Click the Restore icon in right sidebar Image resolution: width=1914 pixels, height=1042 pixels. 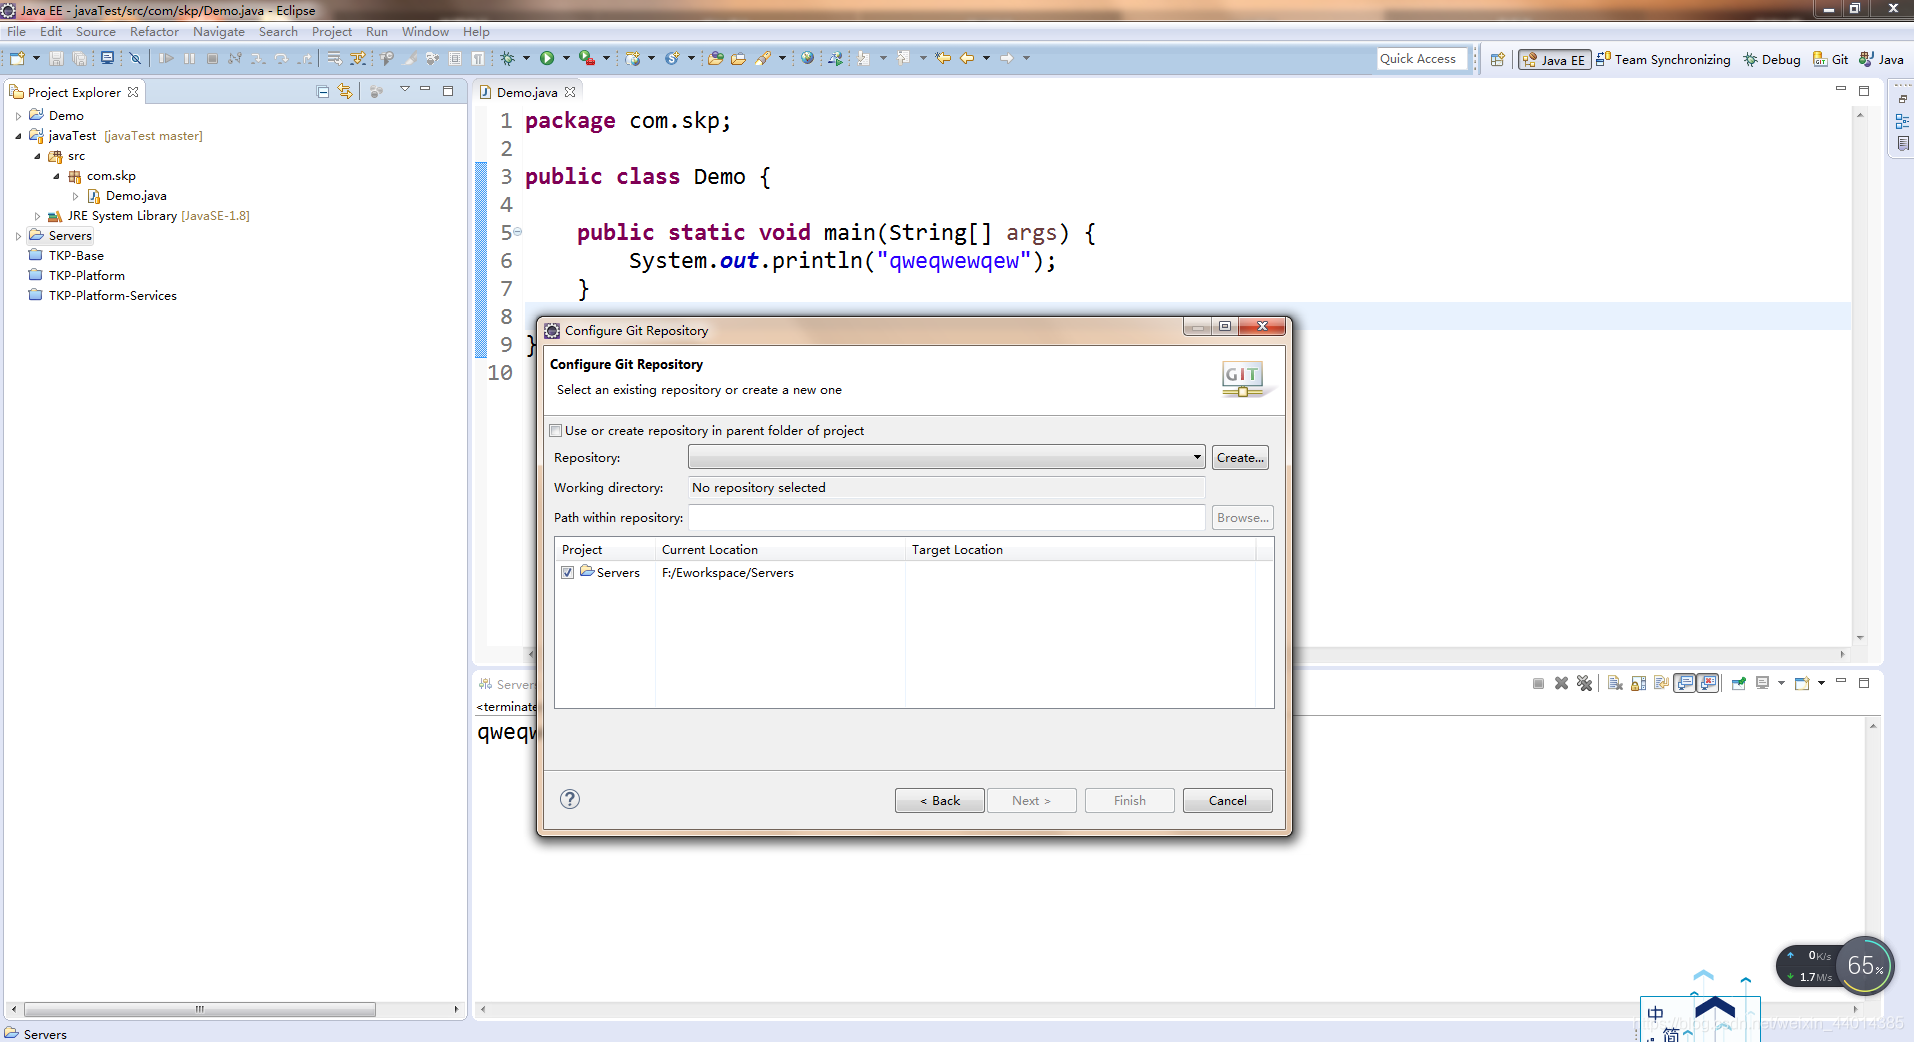(1902, 99)
